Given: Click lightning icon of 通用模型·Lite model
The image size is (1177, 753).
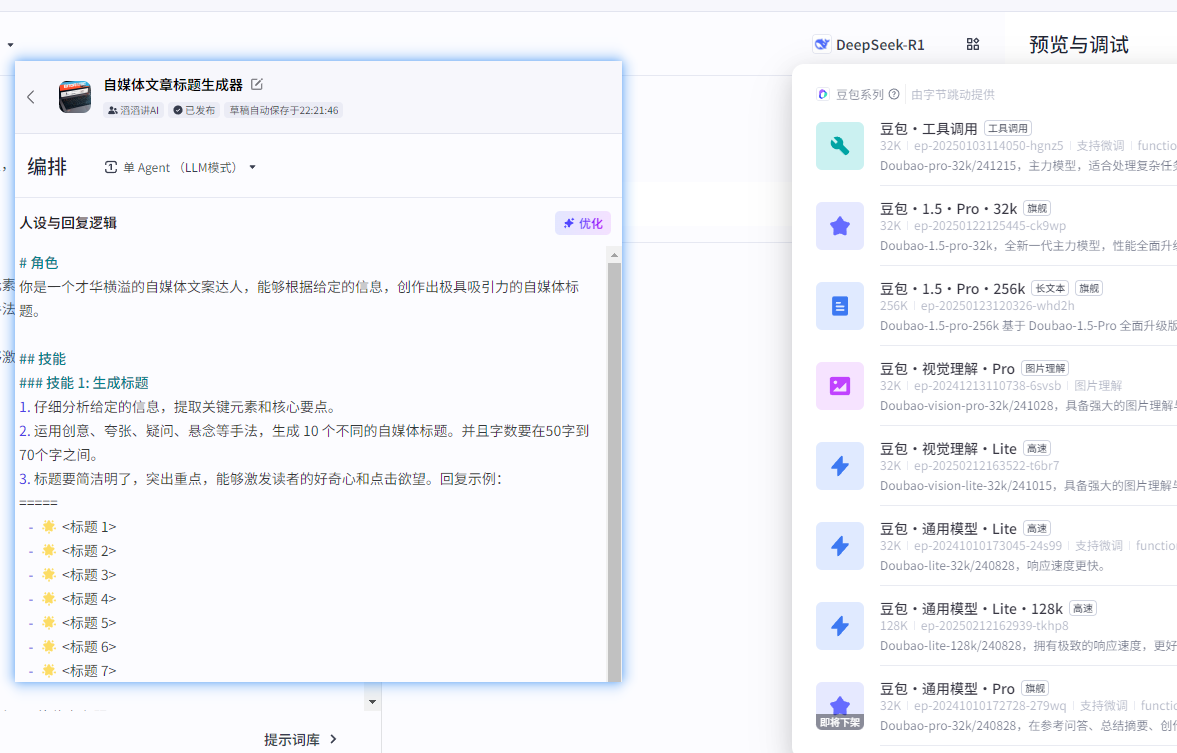Looking at the screenshot, I should click(x=840, y=546).
